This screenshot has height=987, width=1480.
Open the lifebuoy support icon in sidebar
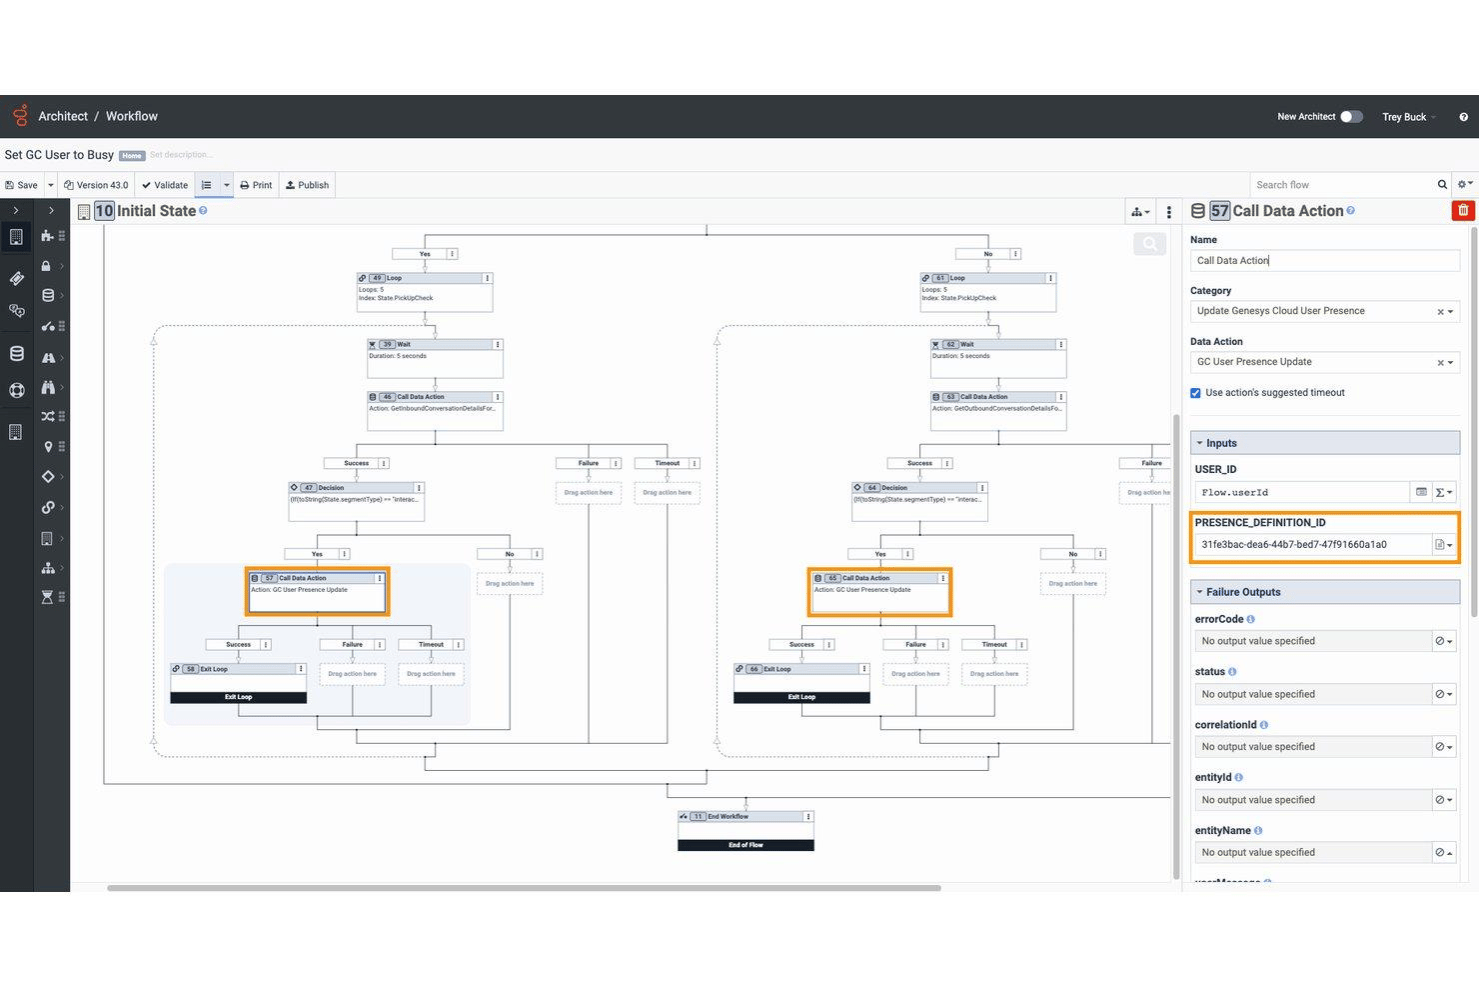click(x=16, y=390)
